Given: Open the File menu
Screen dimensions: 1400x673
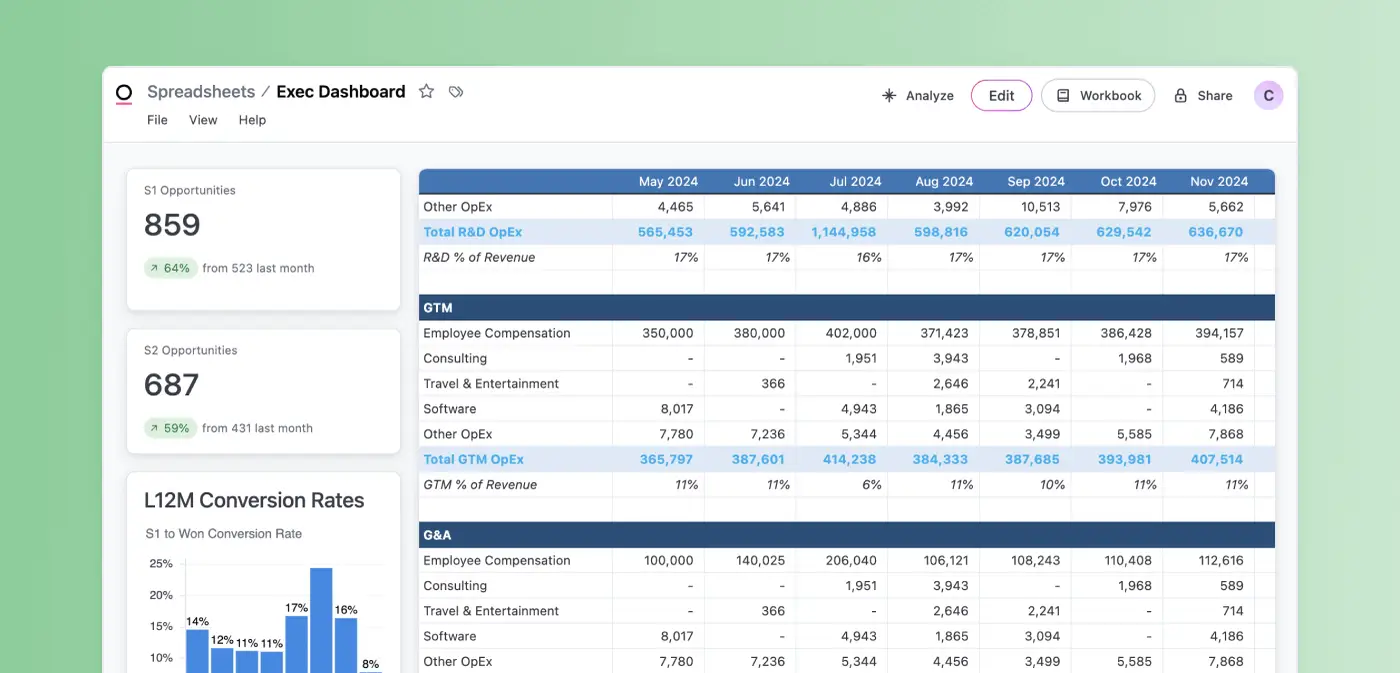Looking at the screenshot, I should point(157,120).
